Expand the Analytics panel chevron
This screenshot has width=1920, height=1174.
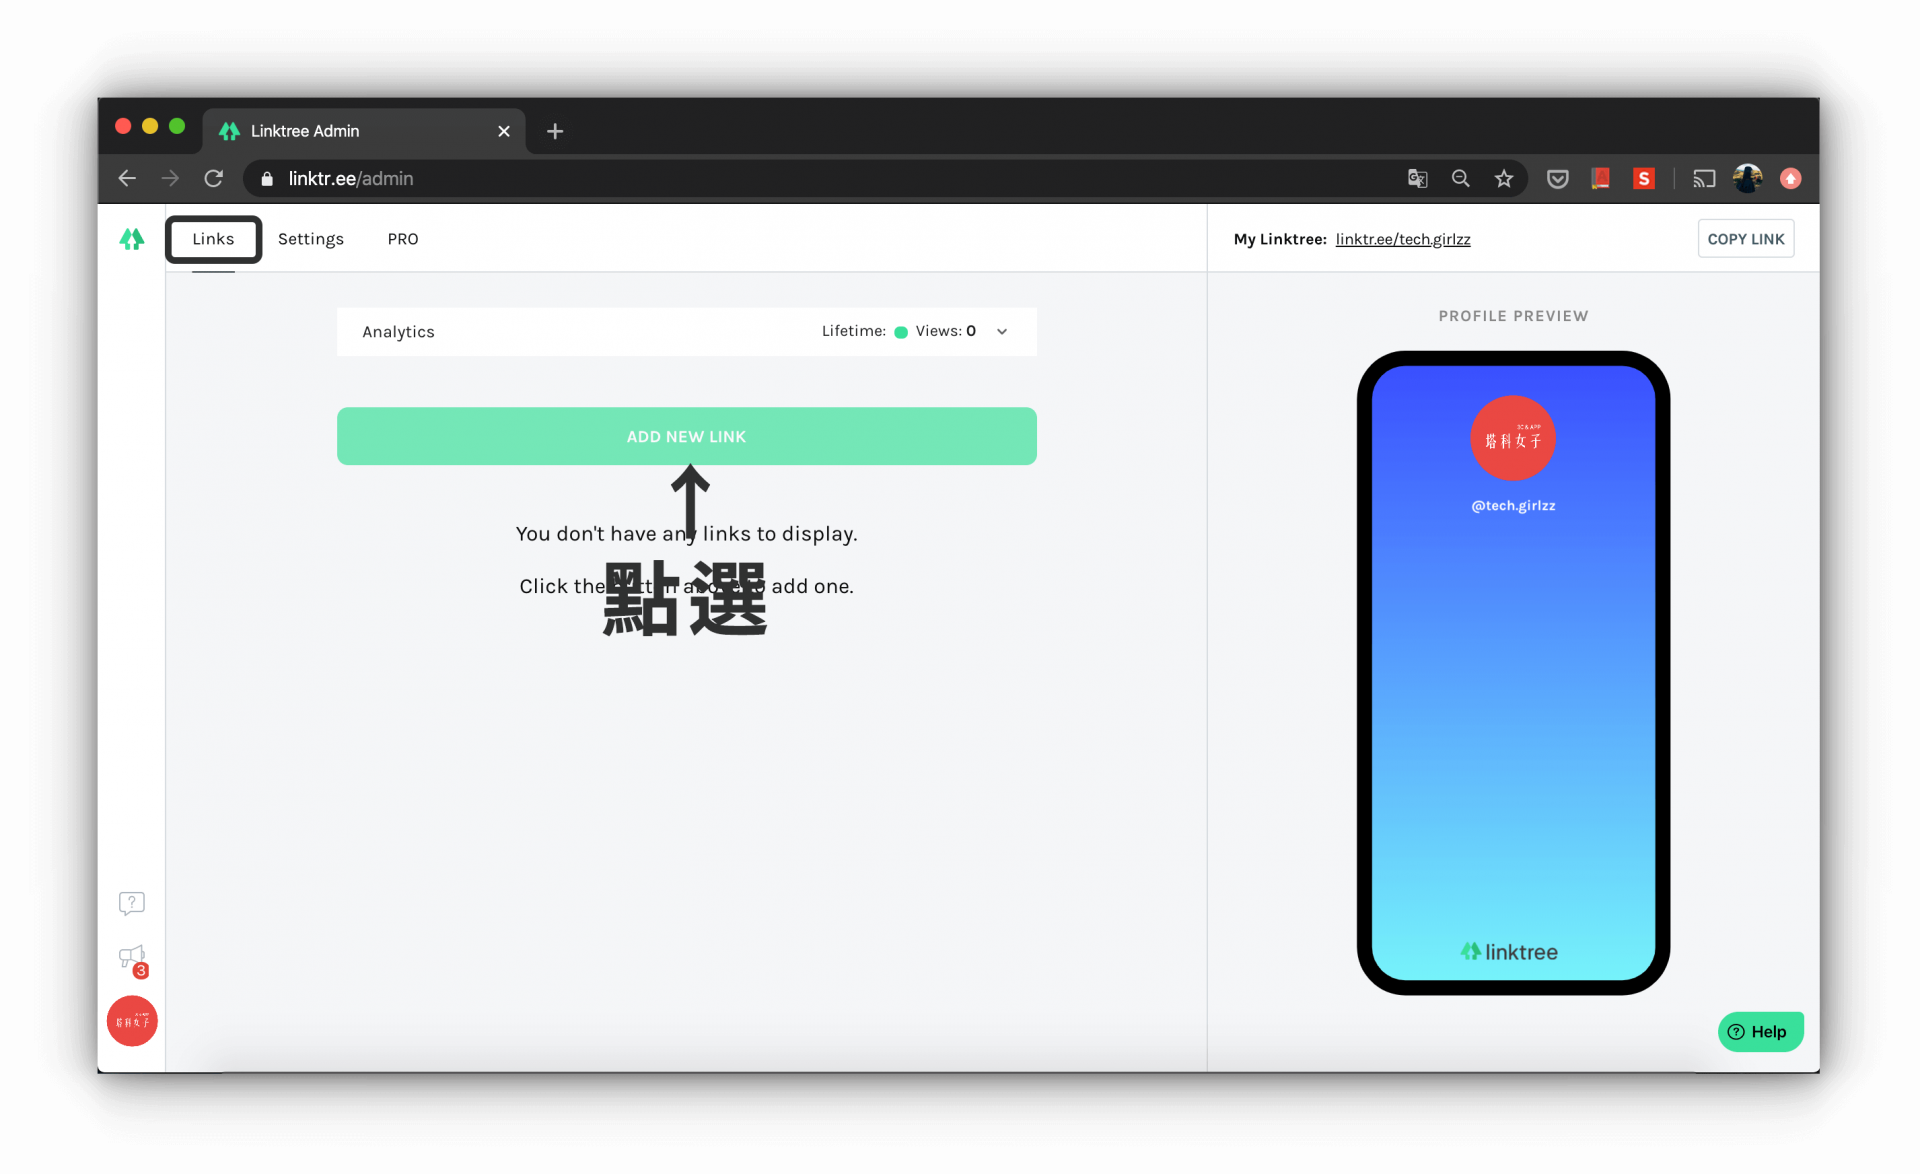[1002, 331]
